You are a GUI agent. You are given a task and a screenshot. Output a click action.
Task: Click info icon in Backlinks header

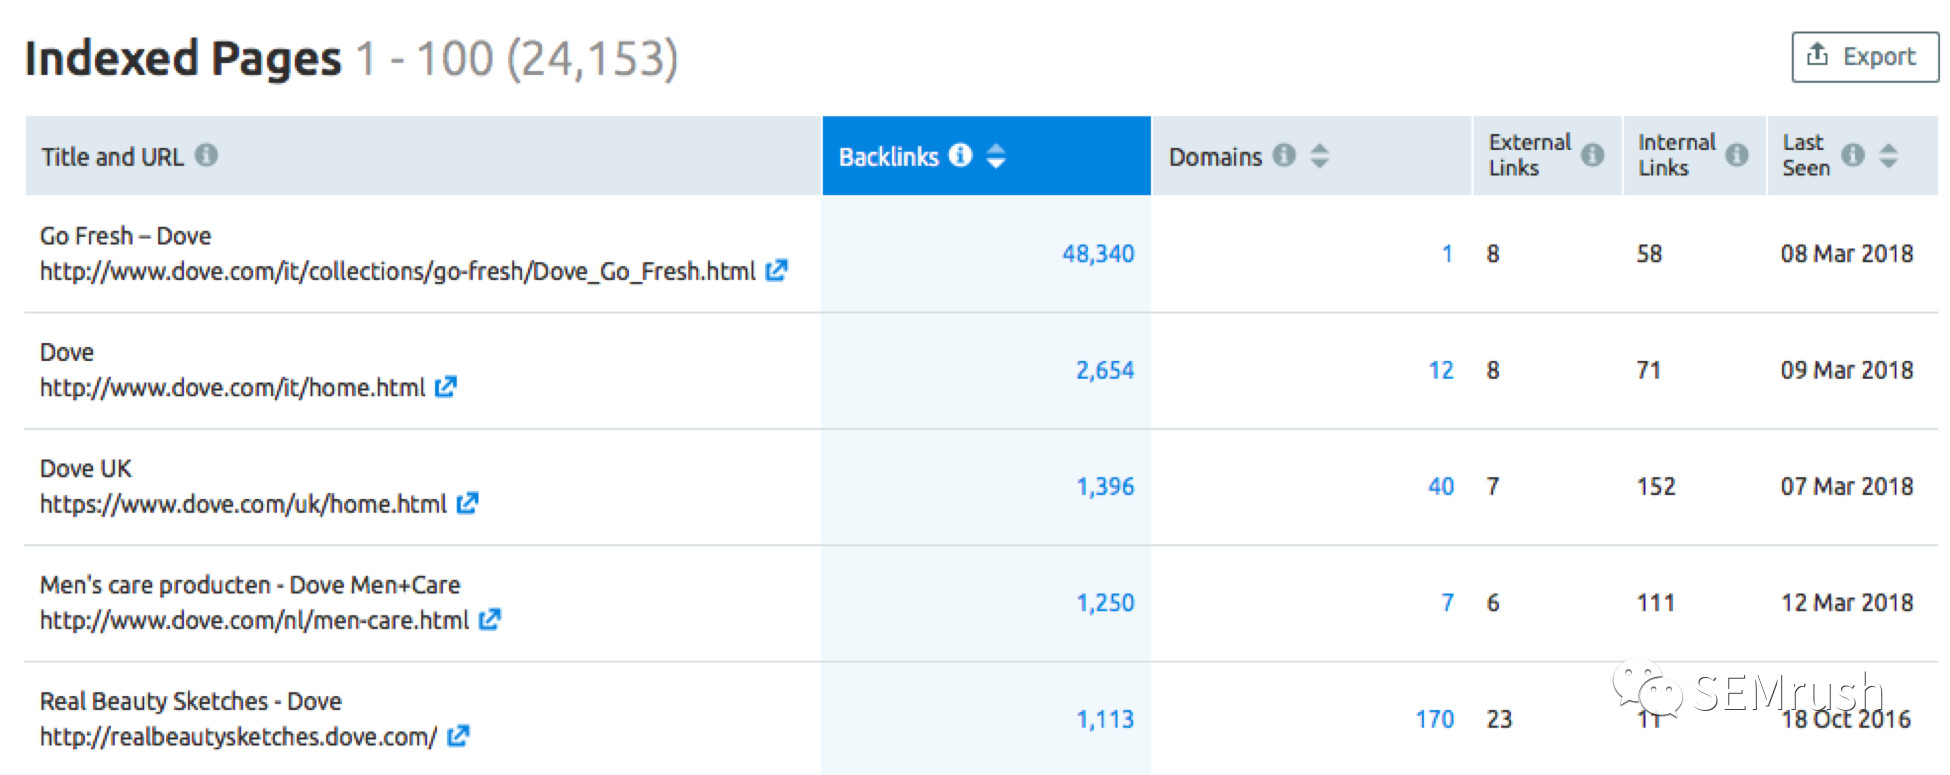point(960,155)
